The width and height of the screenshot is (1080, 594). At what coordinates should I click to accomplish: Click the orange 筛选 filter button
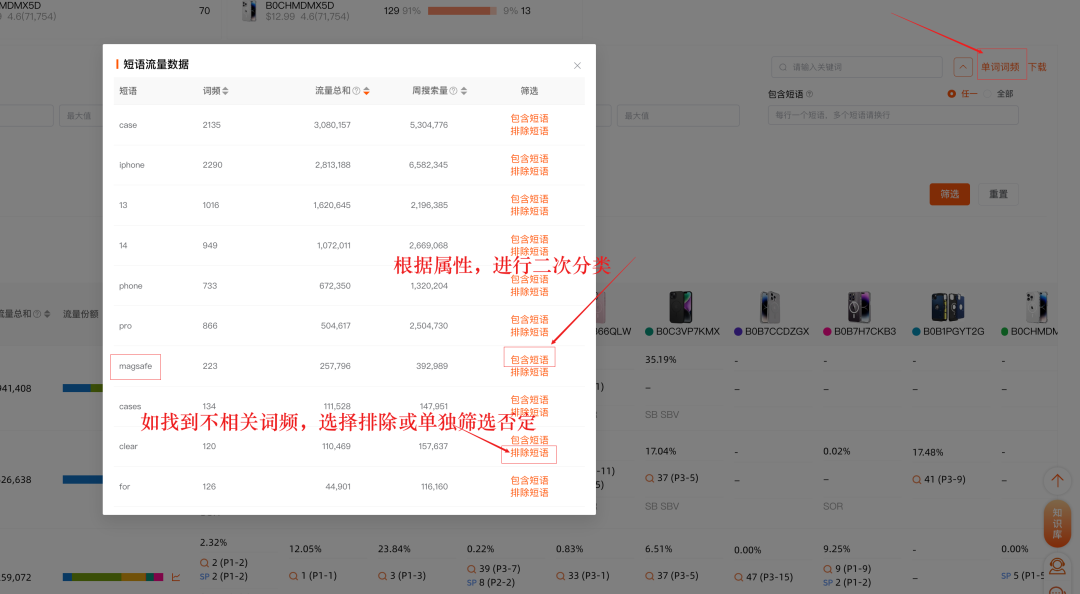click(948, 193)
